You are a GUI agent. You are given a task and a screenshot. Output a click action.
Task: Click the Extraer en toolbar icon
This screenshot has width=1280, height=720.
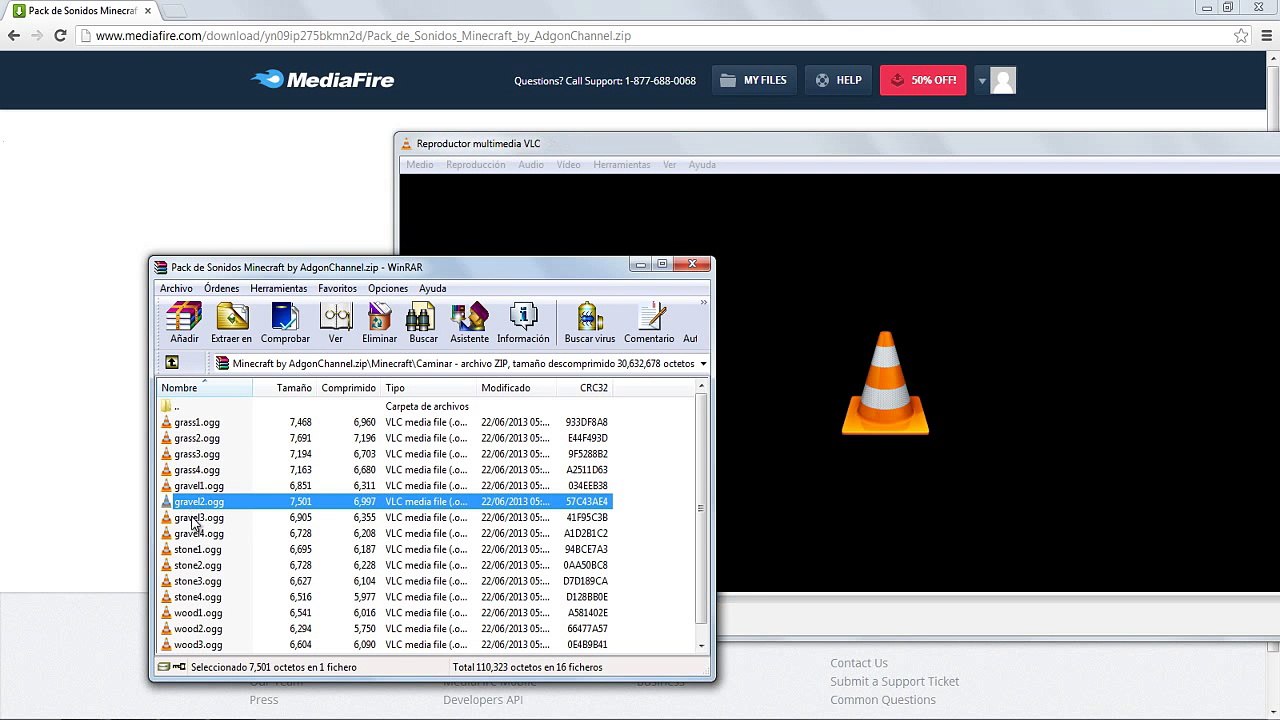(231, 323)
